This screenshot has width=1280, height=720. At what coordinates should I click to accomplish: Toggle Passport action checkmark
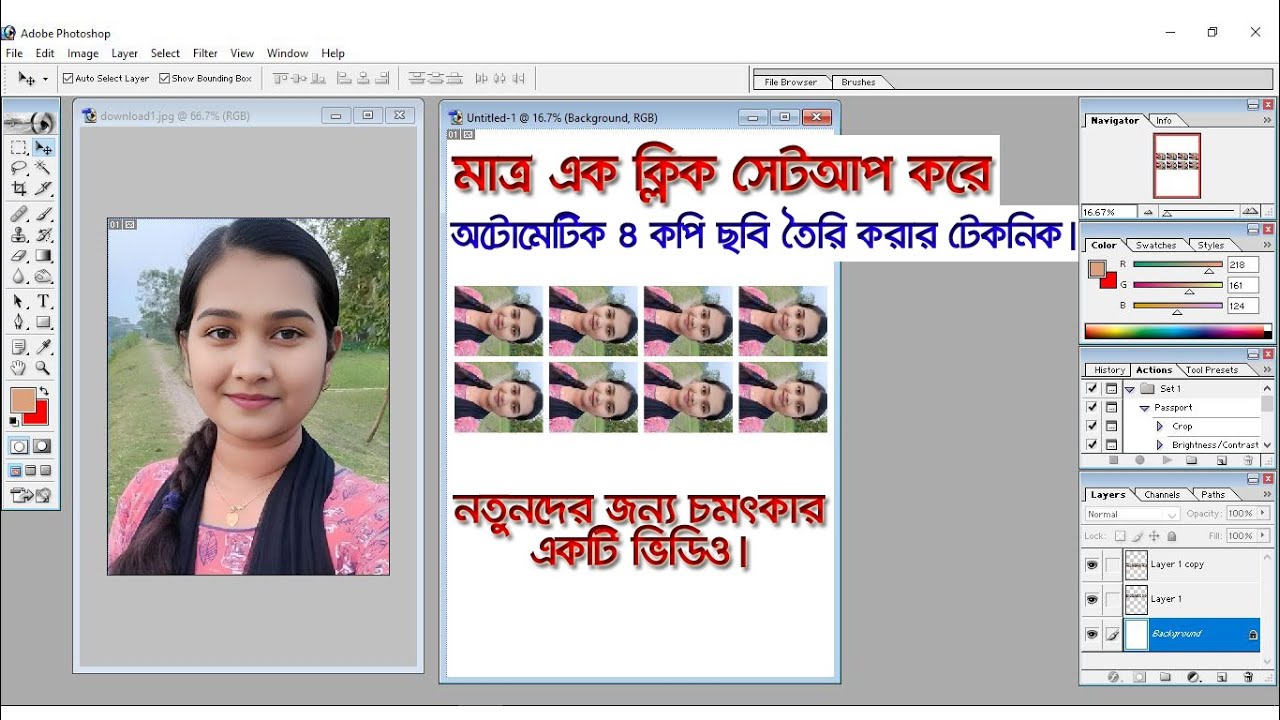click(x=1092, y=407)
